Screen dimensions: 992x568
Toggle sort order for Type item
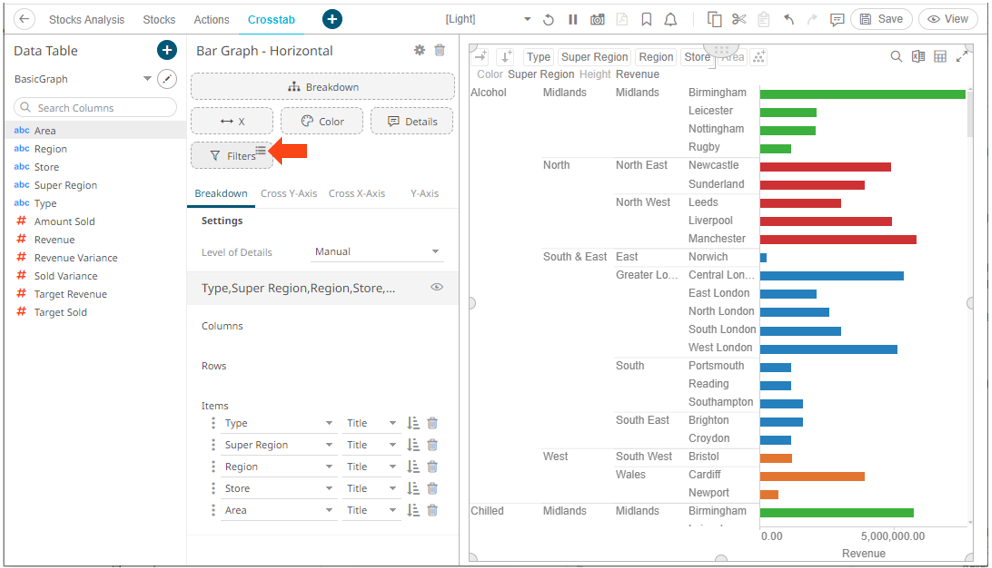coord(413,423)
